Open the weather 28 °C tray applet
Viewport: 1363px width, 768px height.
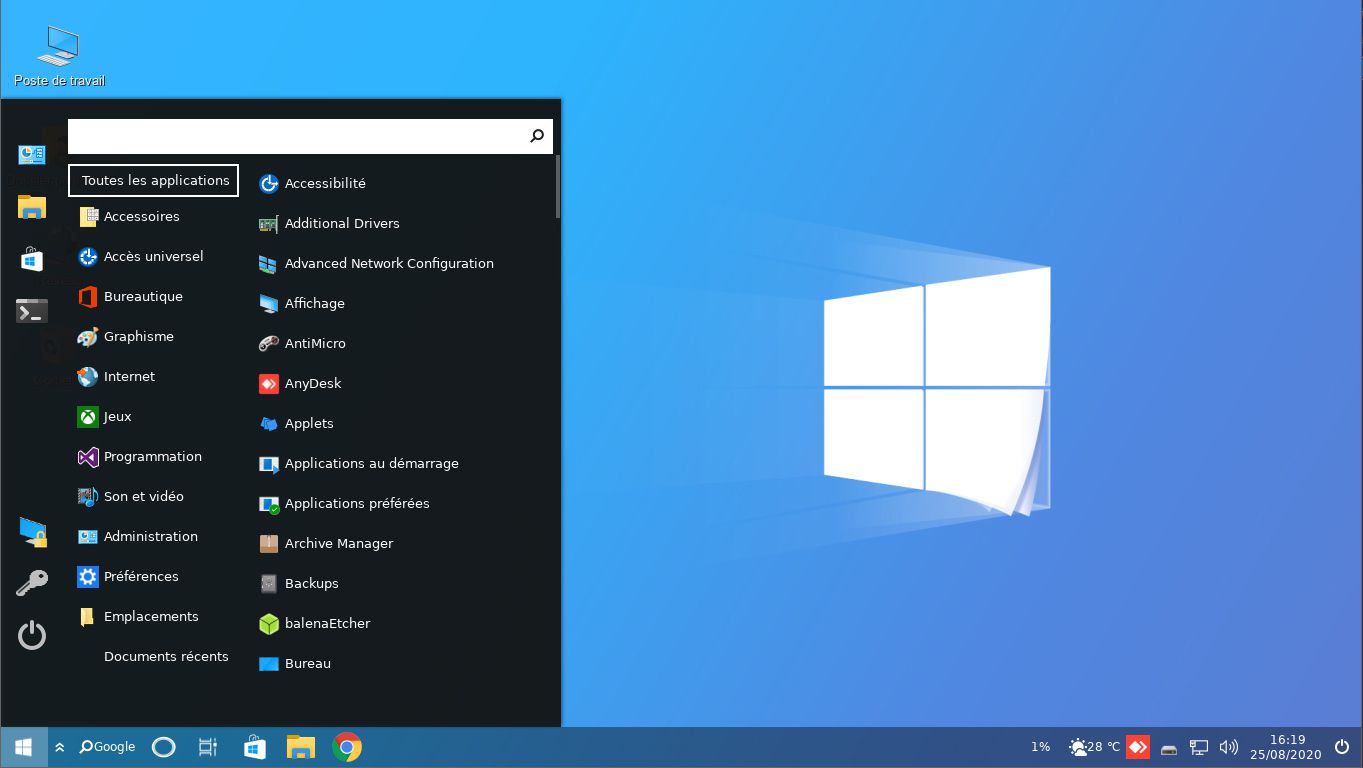(x=1094, y=747)
